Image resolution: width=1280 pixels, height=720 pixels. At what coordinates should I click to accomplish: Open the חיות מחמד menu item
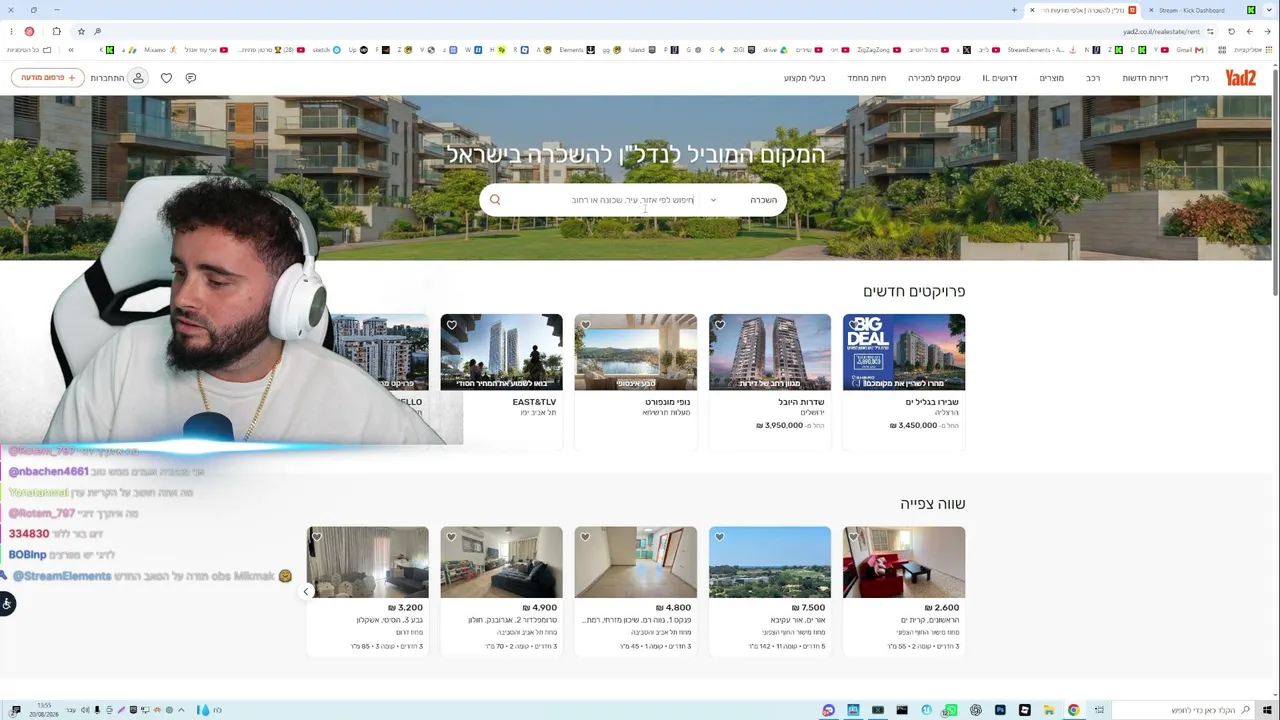pyautogui.click(x=867, y=78)
